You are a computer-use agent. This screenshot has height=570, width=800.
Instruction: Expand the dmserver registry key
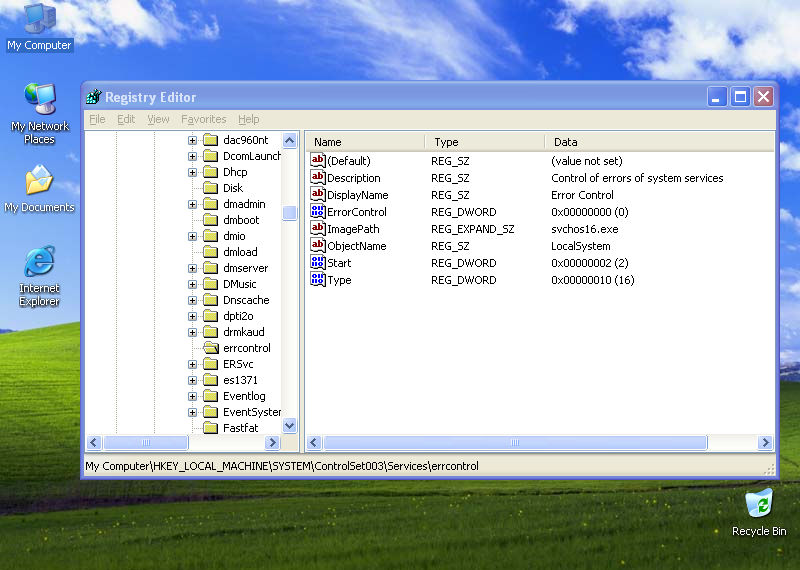pyautogui.click(x=193, y=268)
